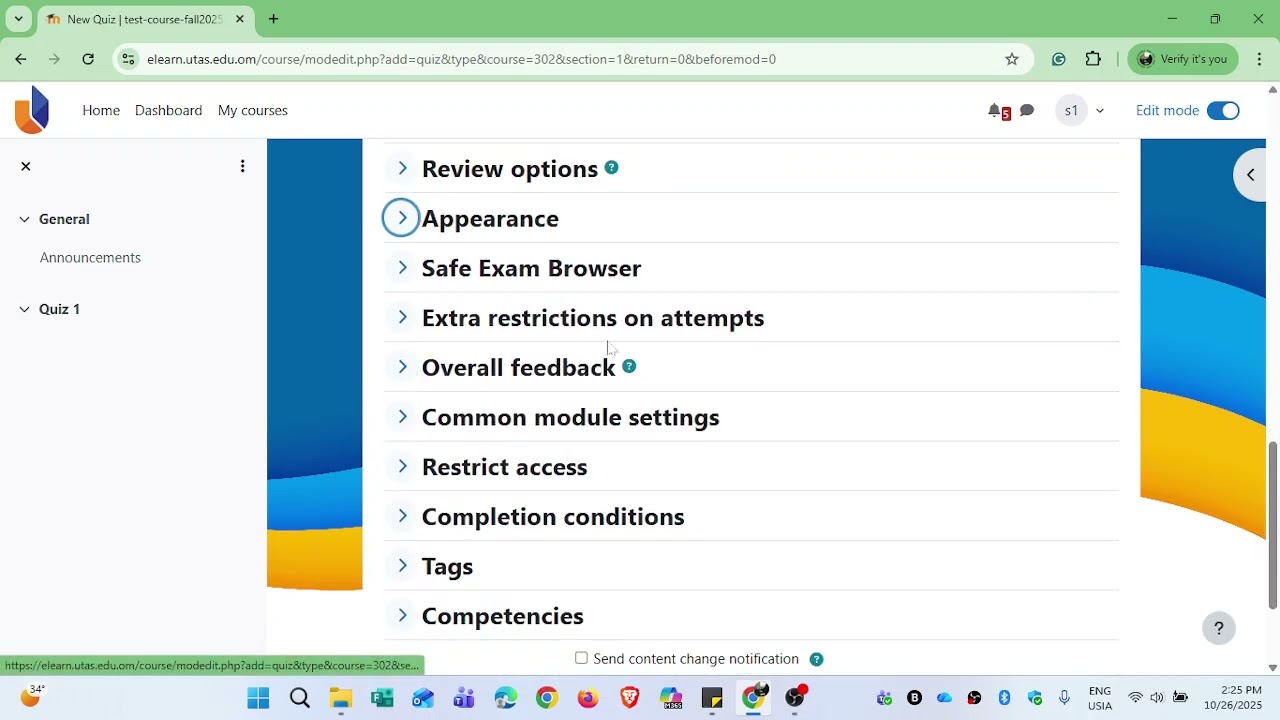Open Outlook from the taskbar
This screenshot has width=1280, height=720.
pyautogui.click(x=423, y=698)
